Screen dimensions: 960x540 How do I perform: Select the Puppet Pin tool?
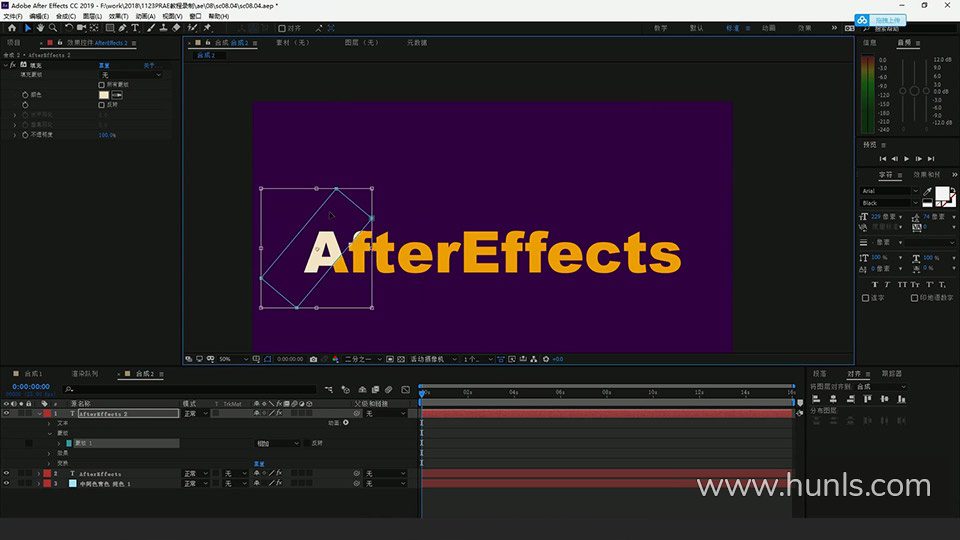[207, 28]
